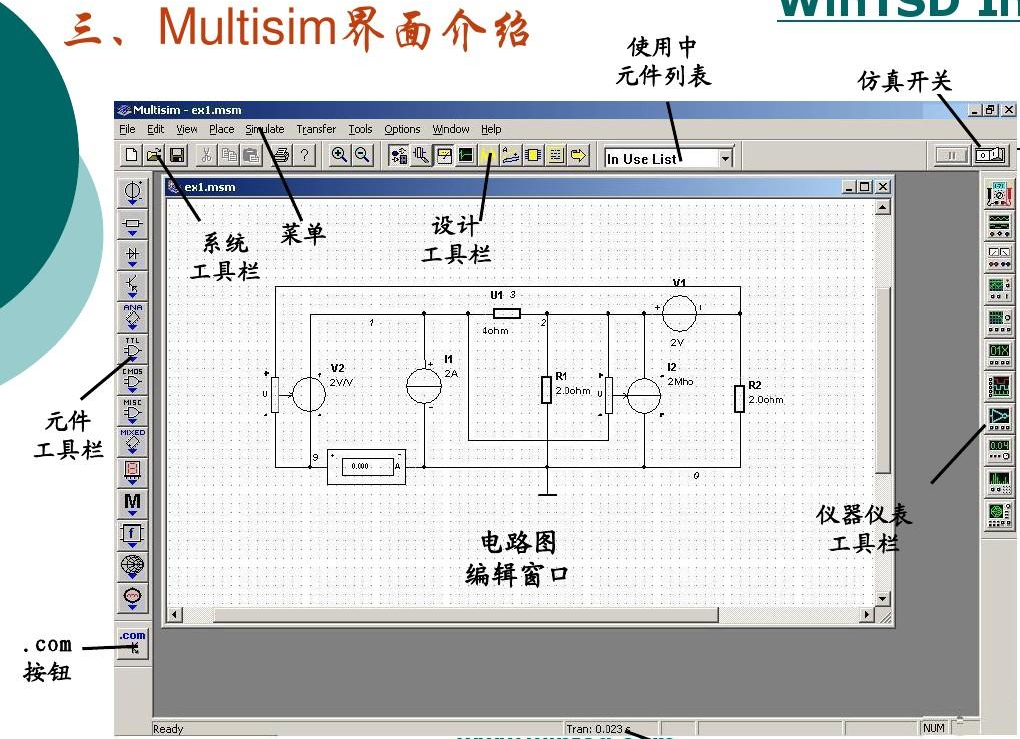Open the Indicators seven-segment component group
Viewport: 1020px width, 739px height.
[x=133, y=472]
